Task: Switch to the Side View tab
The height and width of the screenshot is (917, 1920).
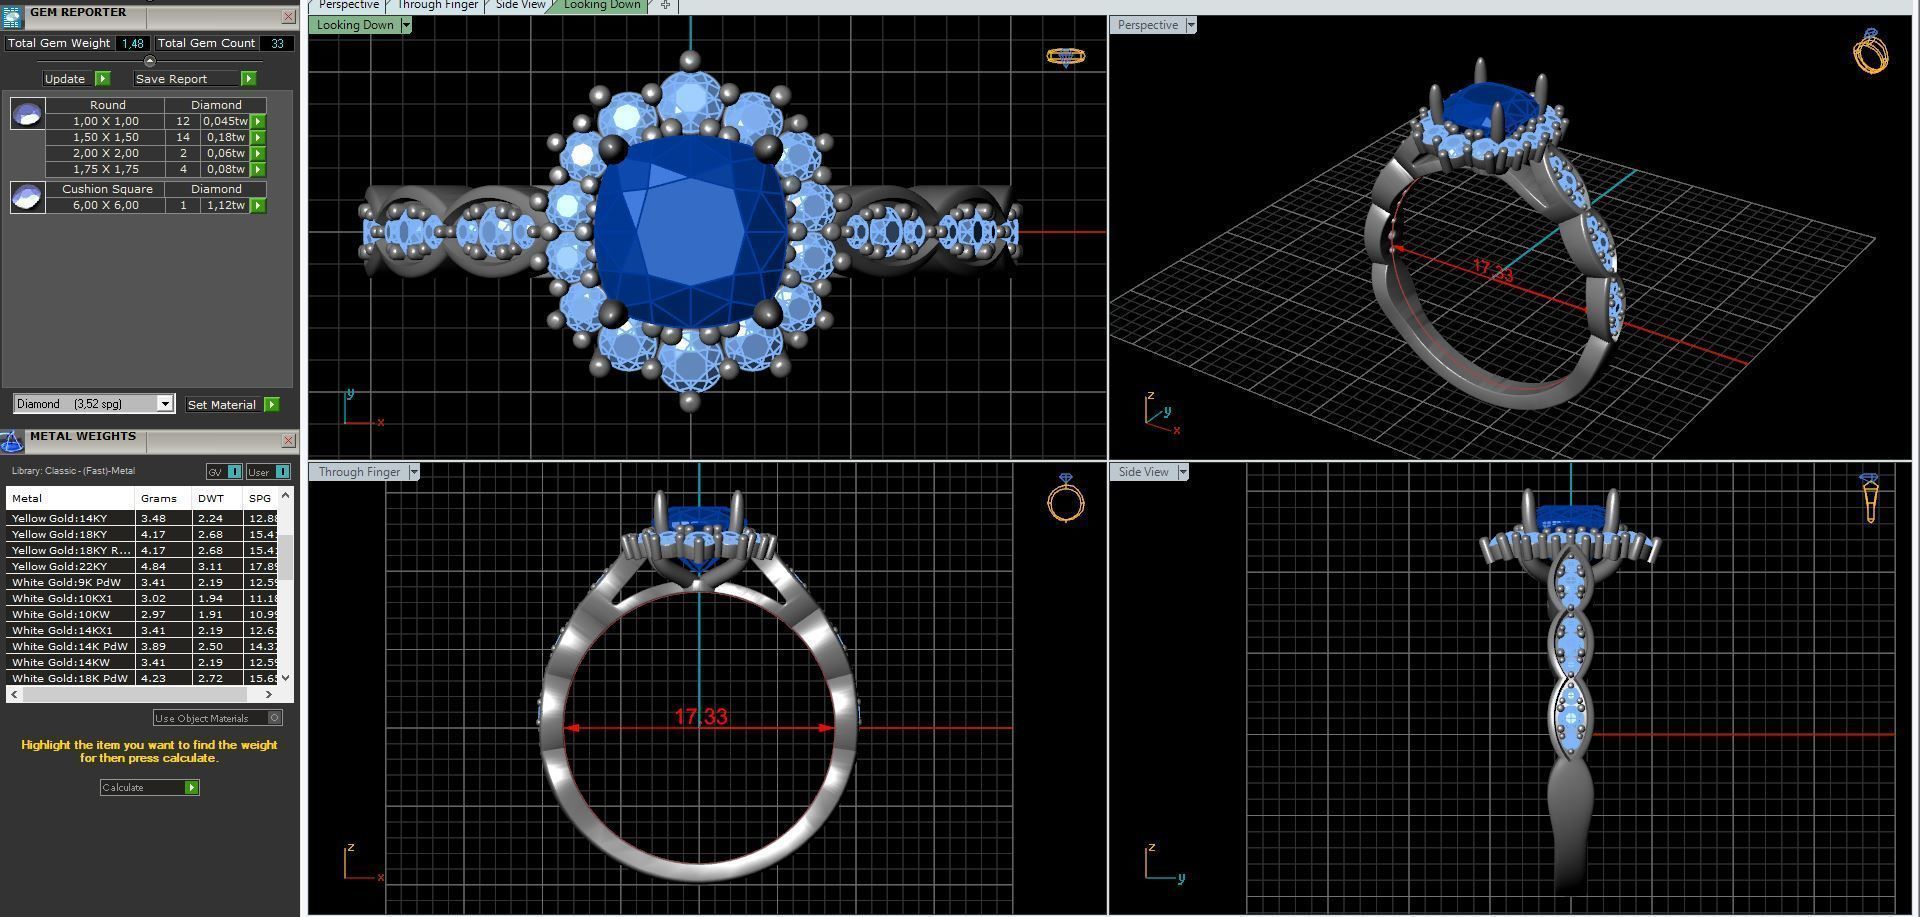Action: point(520,5)
